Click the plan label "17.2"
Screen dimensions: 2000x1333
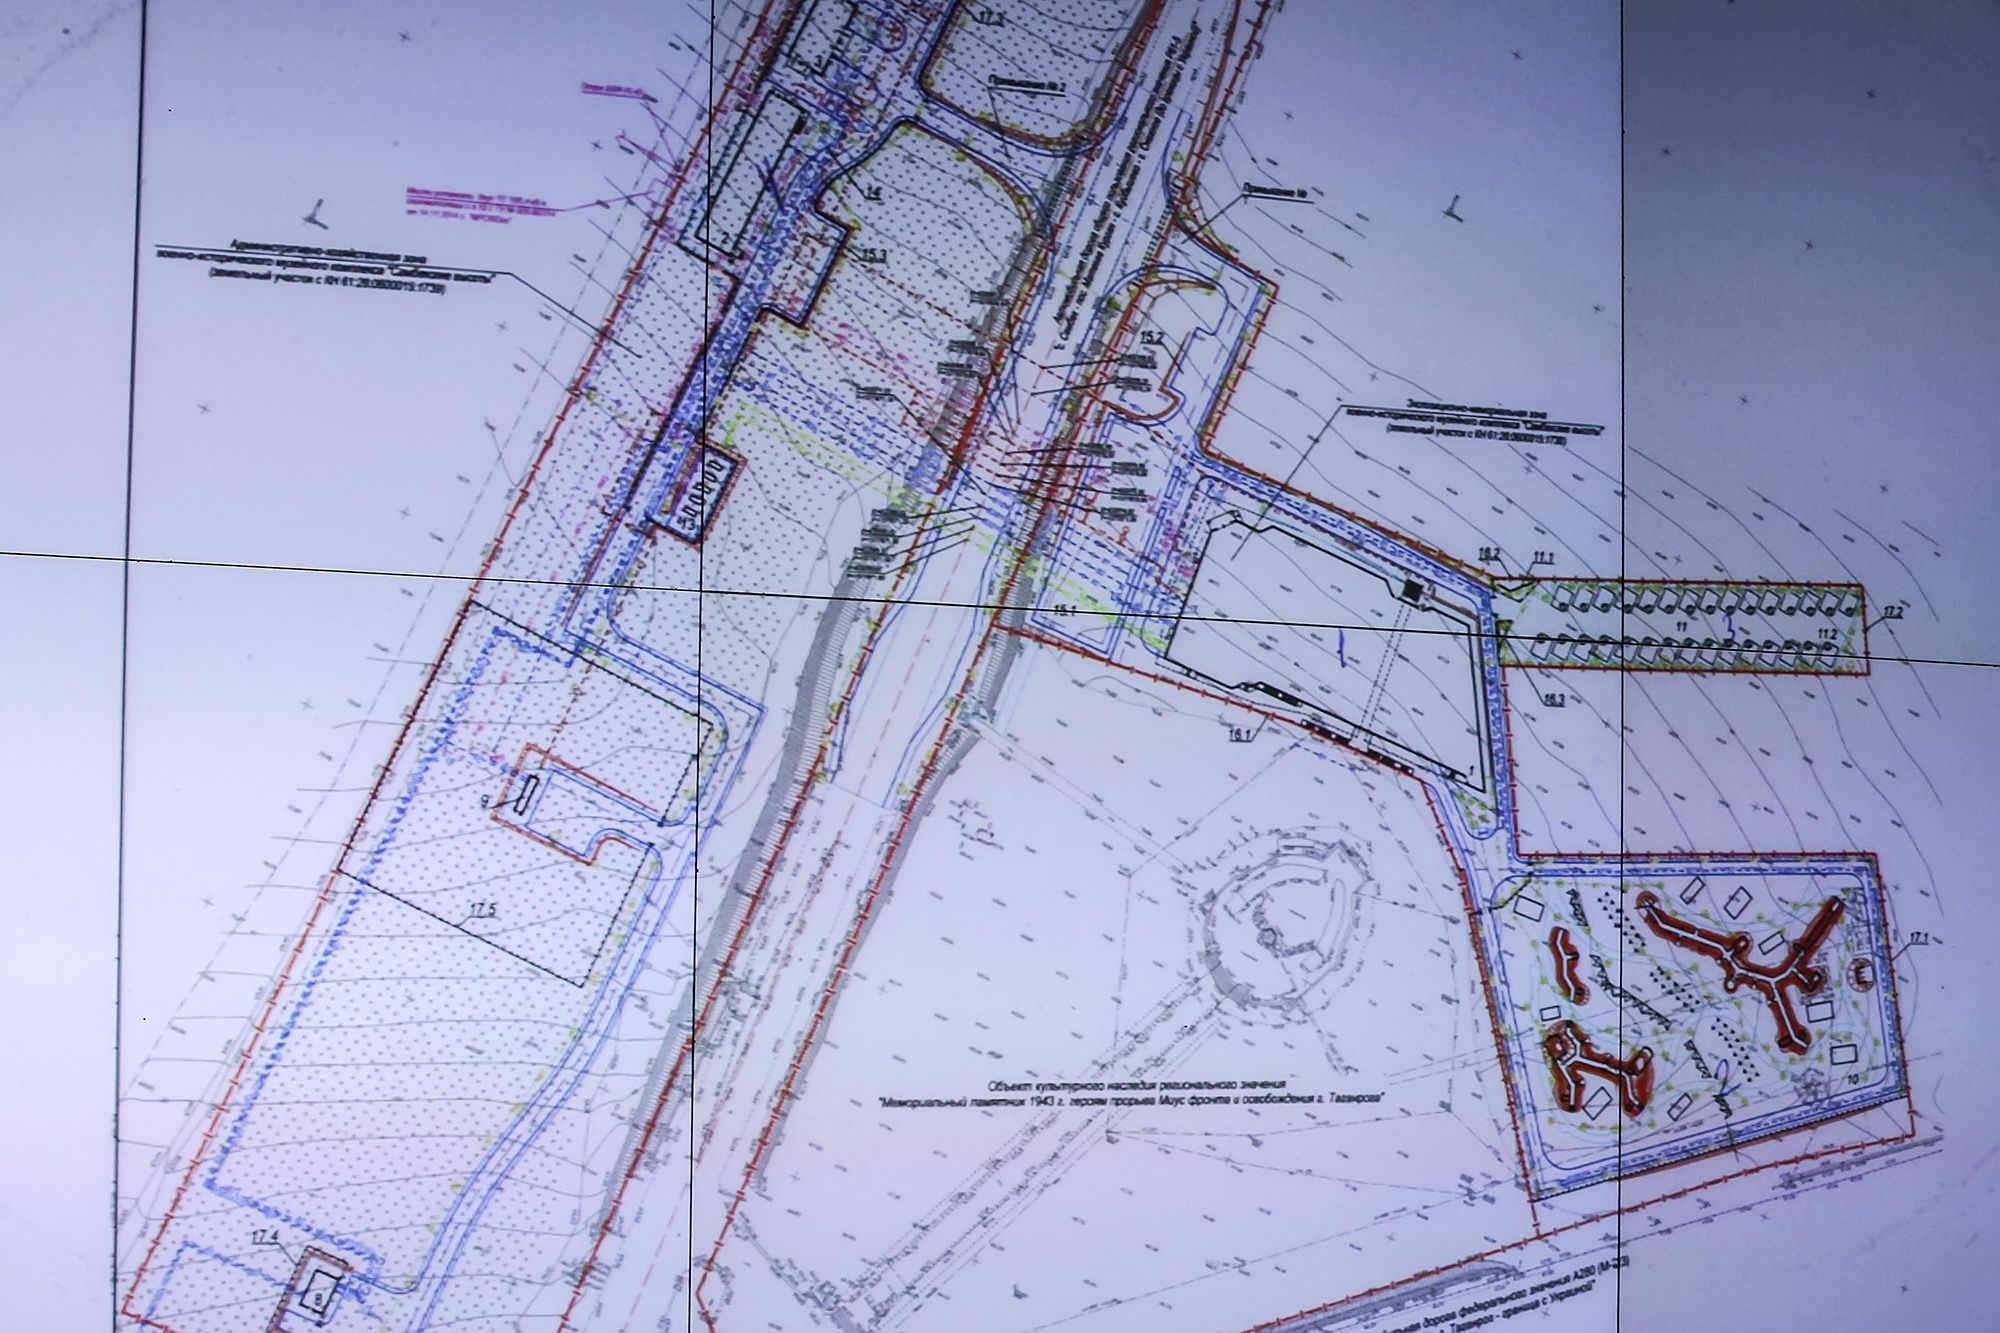[1892, 610]
